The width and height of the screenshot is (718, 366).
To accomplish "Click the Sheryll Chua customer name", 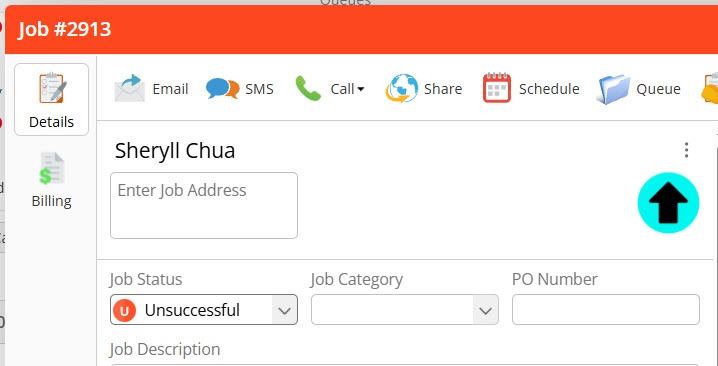I will pos(174,151).
